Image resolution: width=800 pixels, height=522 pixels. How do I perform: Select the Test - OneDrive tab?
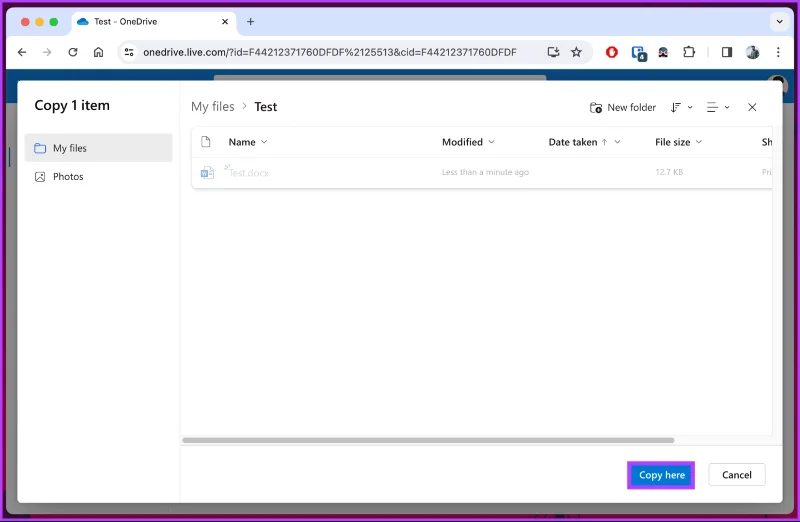(153, 22)
